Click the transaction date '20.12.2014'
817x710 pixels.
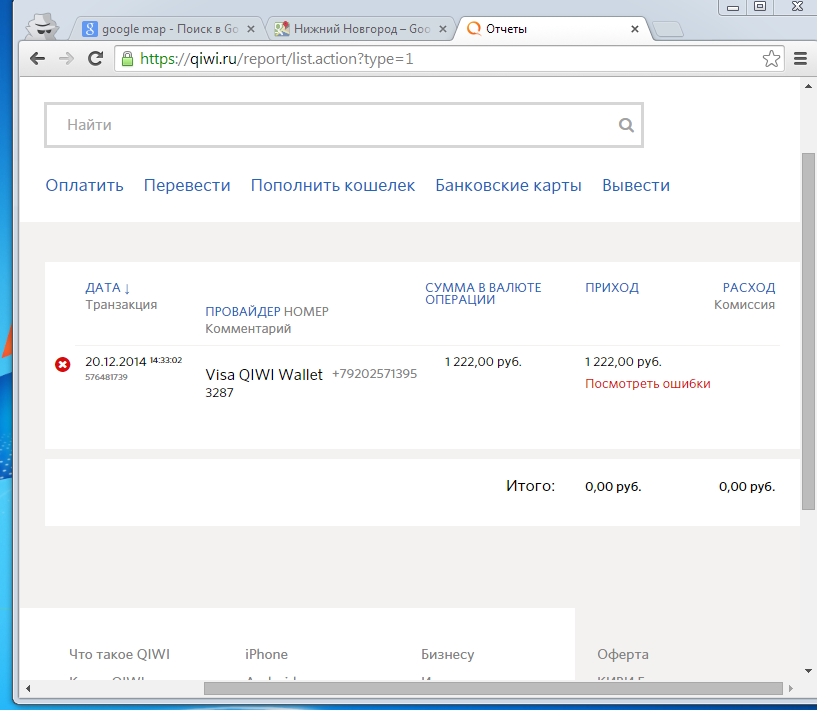(116, 362)
